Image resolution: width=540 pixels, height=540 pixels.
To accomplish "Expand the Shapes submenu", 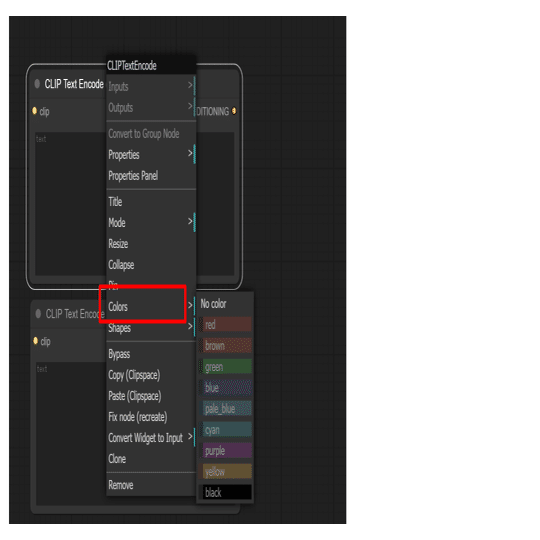I will (151, 328).
